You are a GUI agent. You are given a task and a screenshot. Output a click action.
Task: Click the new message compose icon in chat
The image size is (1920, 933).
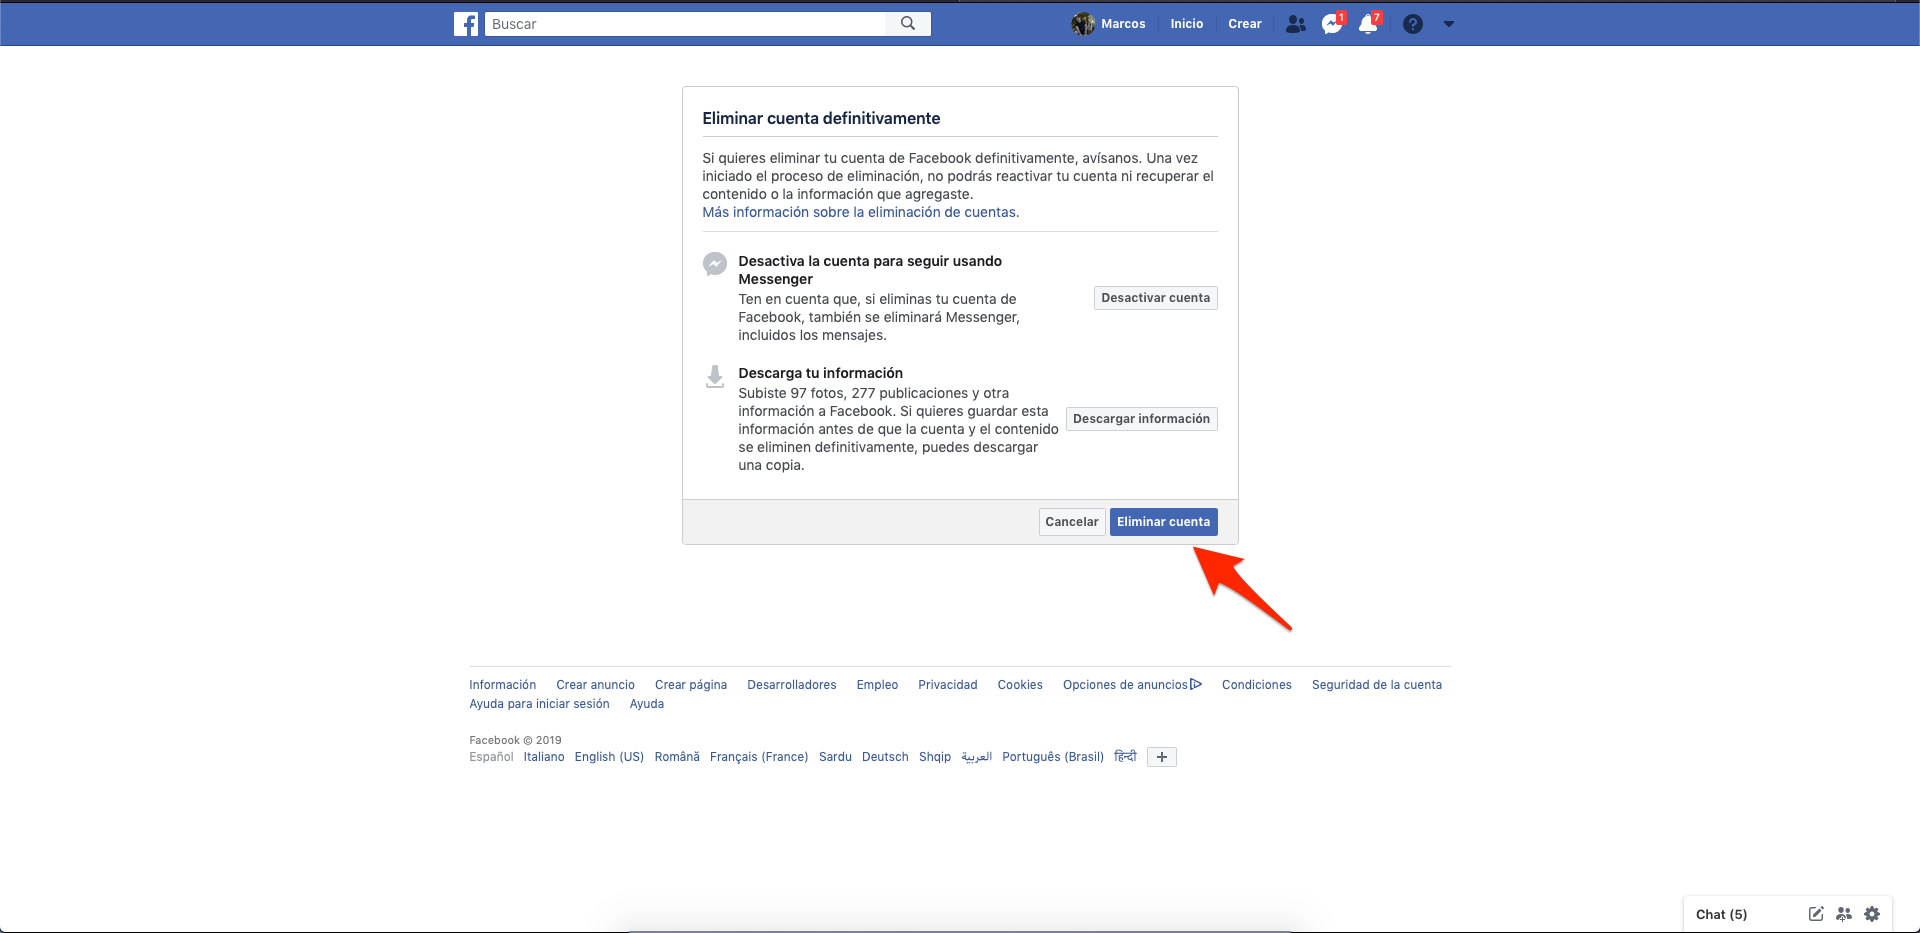1816,914
